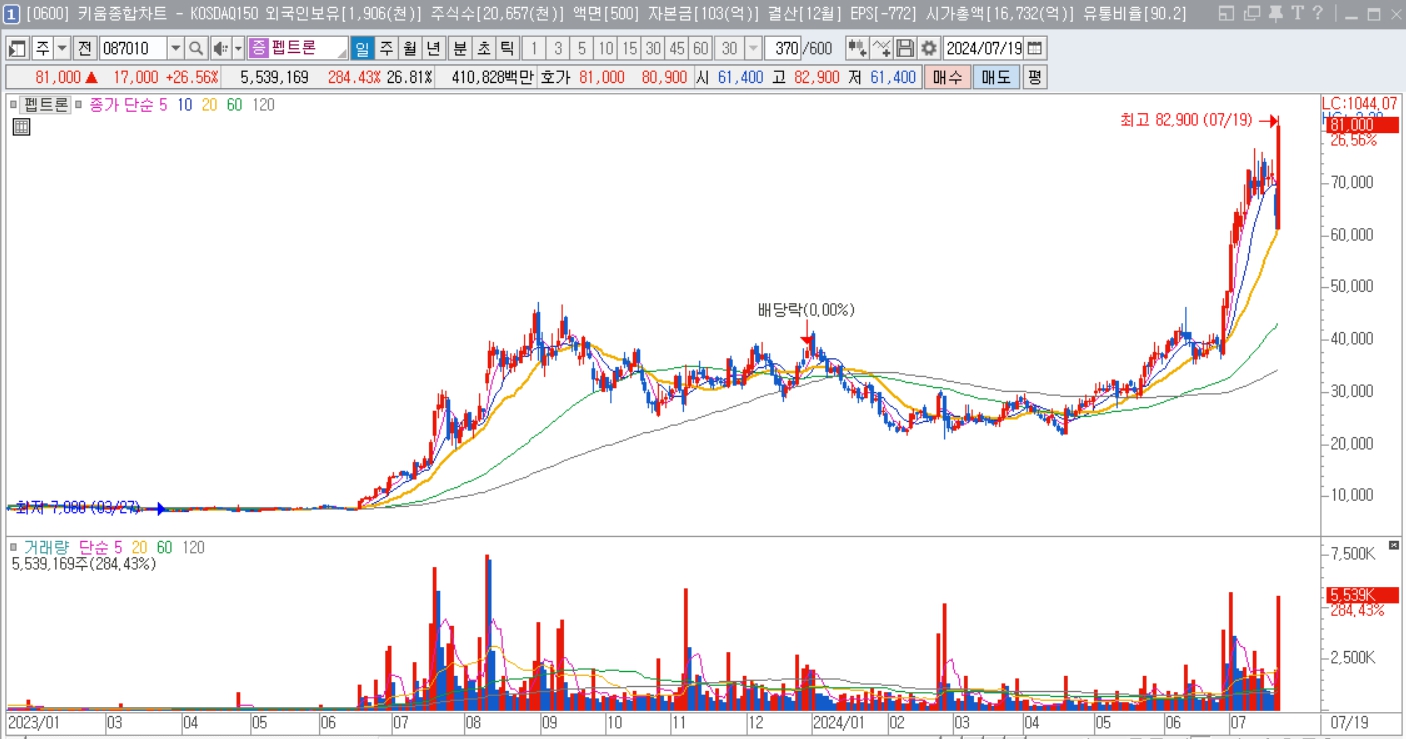
Task: Switch to monthly 월 chart period
Action: pos(410,48)
